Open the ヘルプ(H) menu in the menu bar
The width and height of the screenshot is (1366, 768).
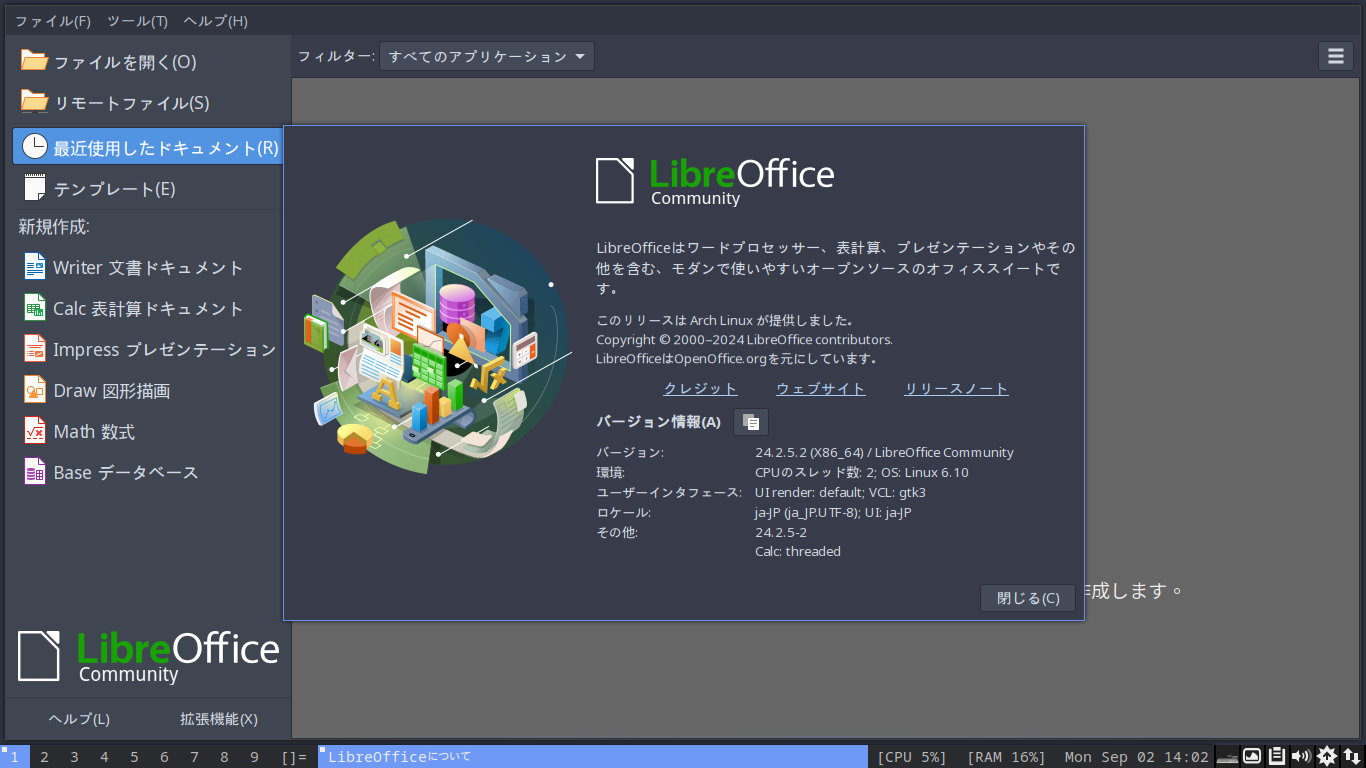click(215, 21)
